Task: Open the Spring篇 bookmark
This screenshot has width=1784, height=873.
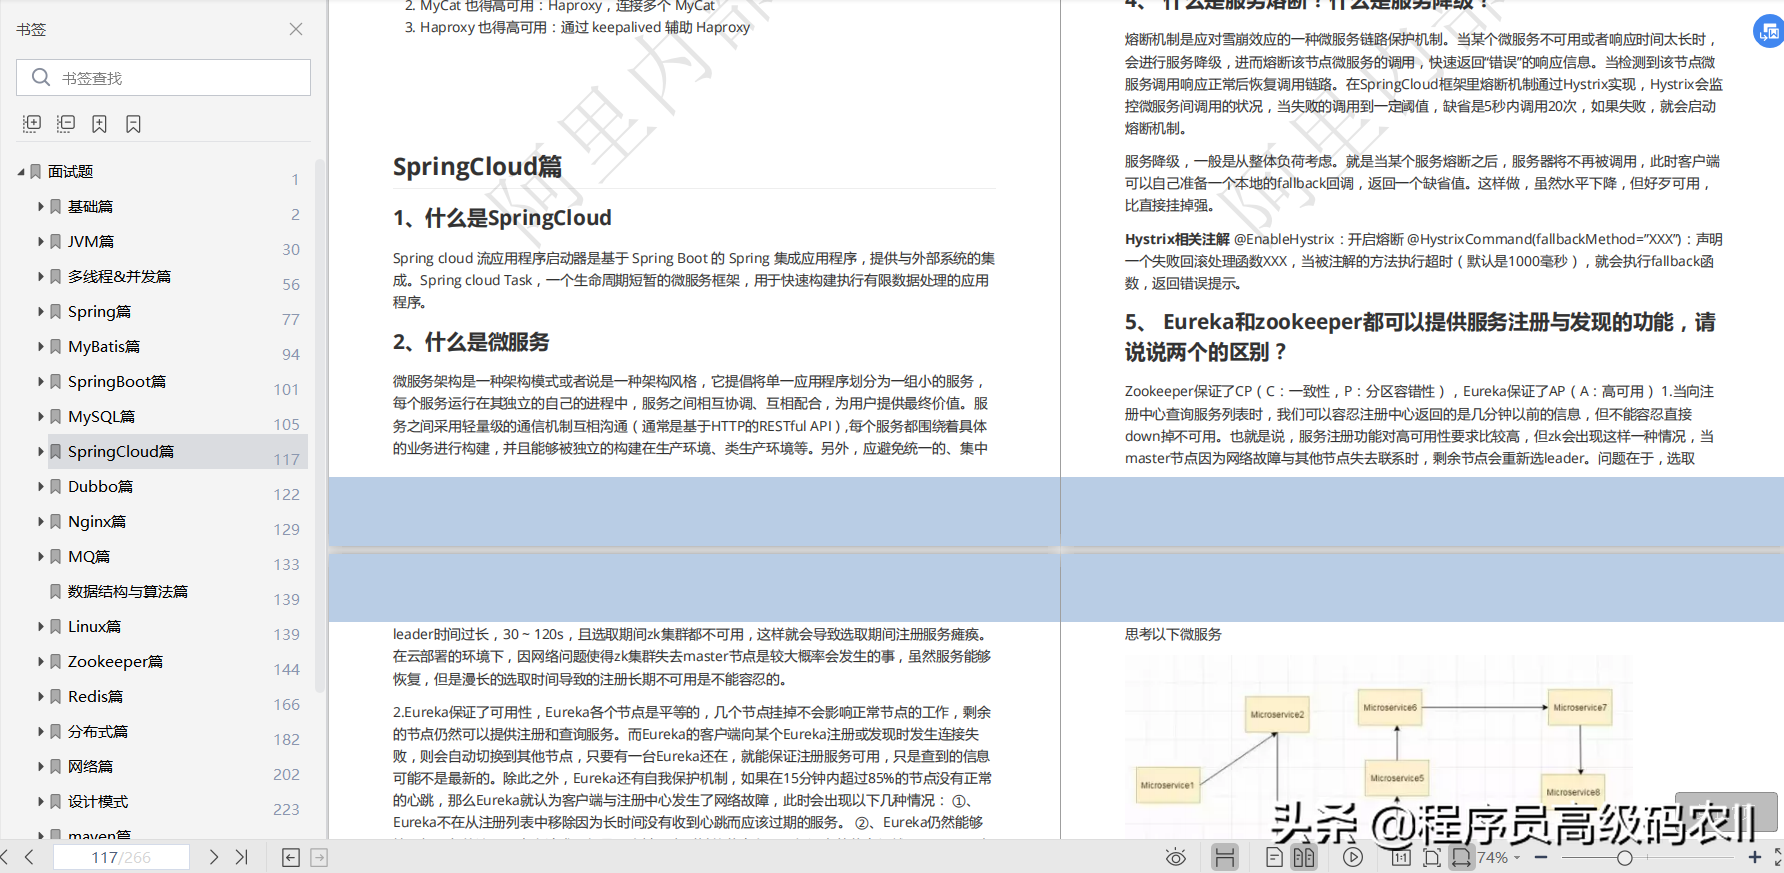Action: (x=99, y=311)
